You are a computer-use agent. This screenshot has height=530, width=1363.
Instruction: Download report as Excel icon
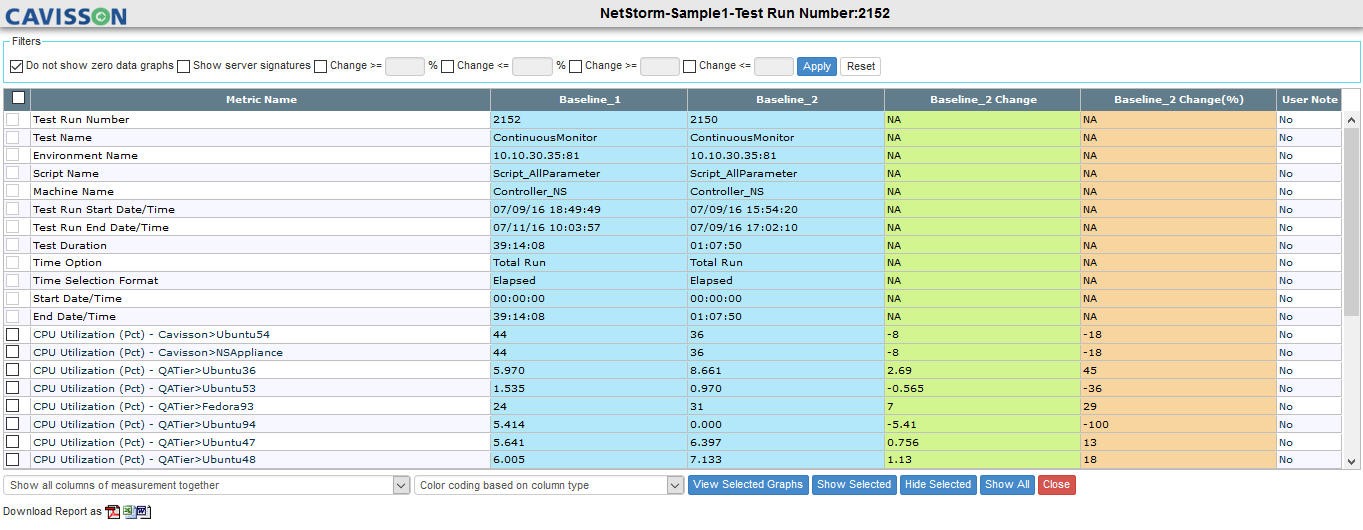pos(128,511)
